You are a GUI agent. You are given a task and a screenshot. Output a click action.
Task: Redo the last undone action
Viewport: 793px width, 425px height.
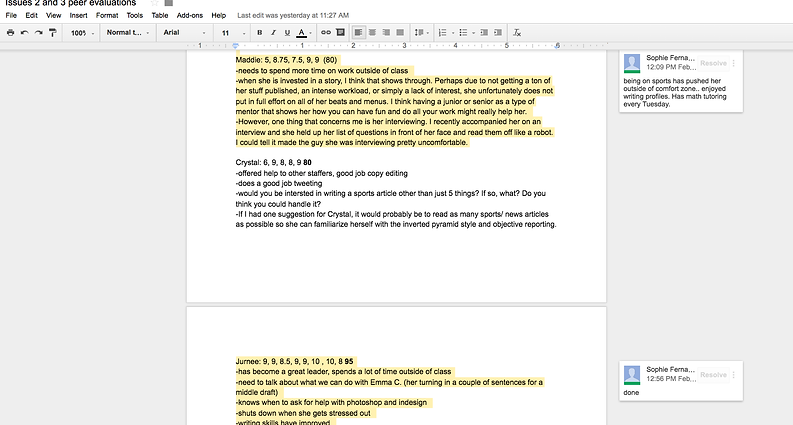pos(38,33)
